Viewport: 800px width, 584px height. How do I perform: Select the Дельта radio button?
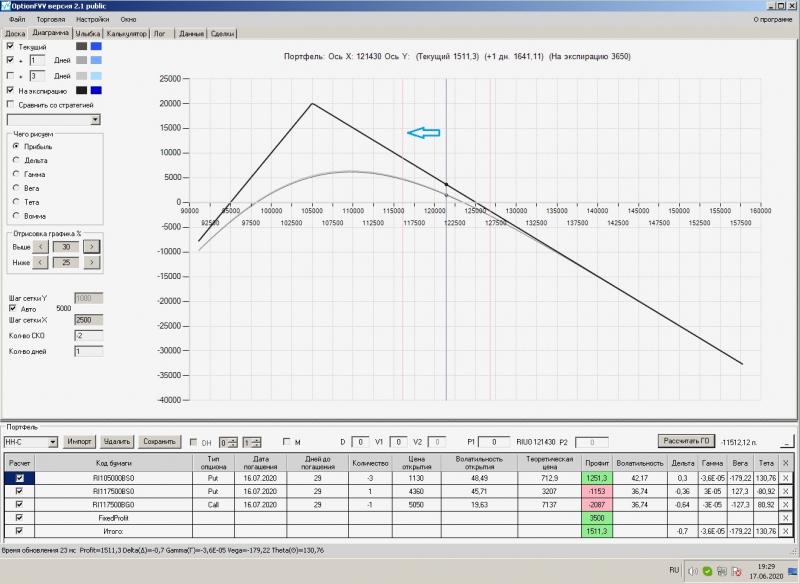point(16,160)
